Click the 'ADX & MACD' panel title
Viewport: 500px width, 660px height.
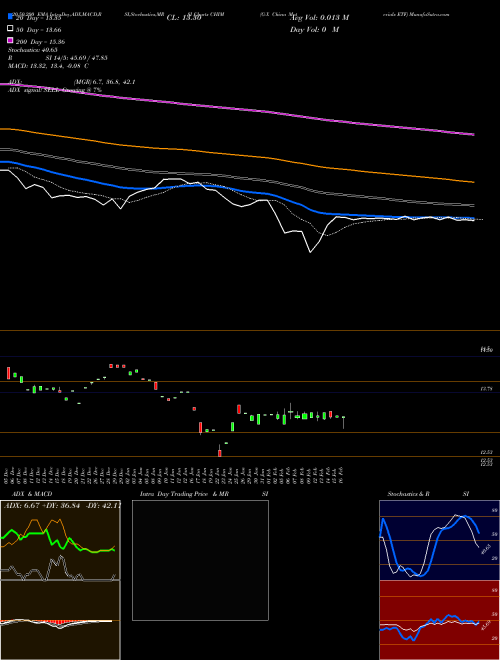[x=32, y=494]
